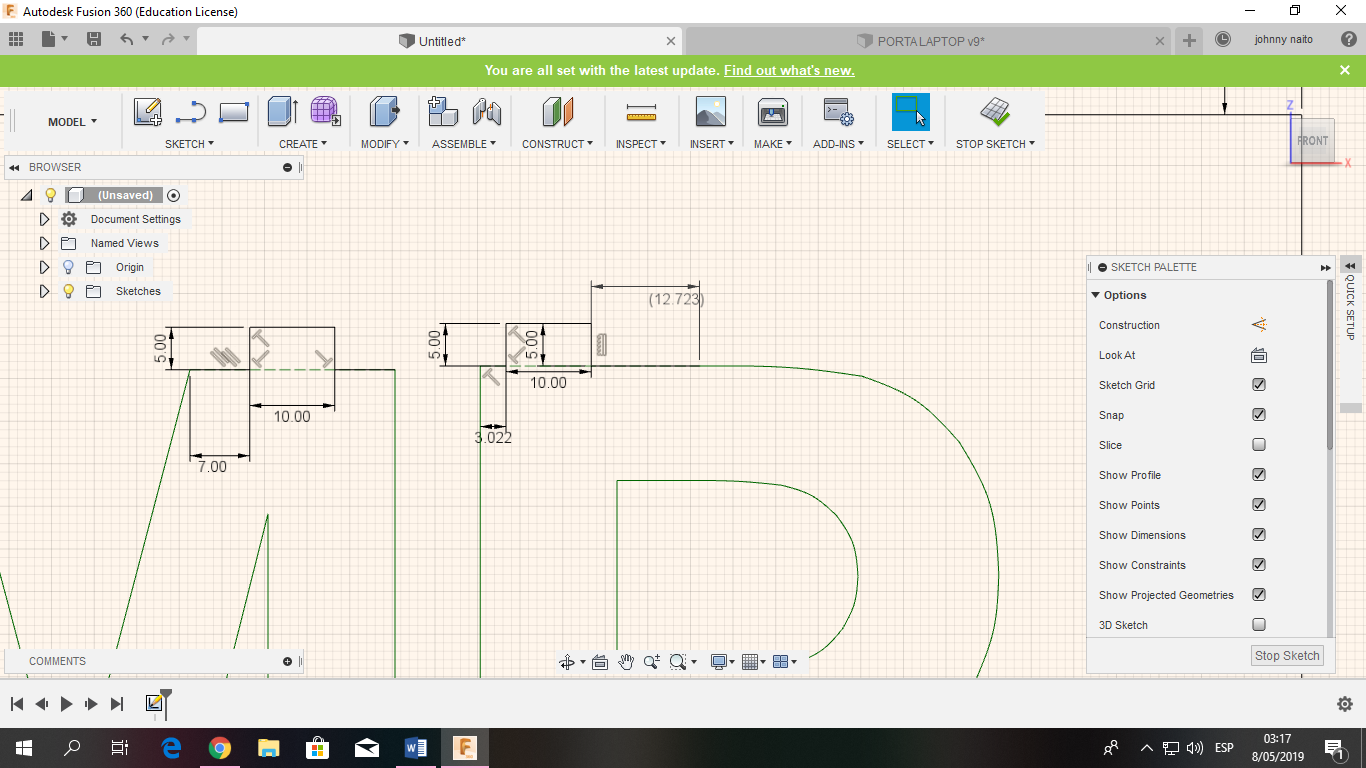This screenshot has width=1366, height=768.
Task: Select the Offset Plane construct tool
Action: [558, 112]
